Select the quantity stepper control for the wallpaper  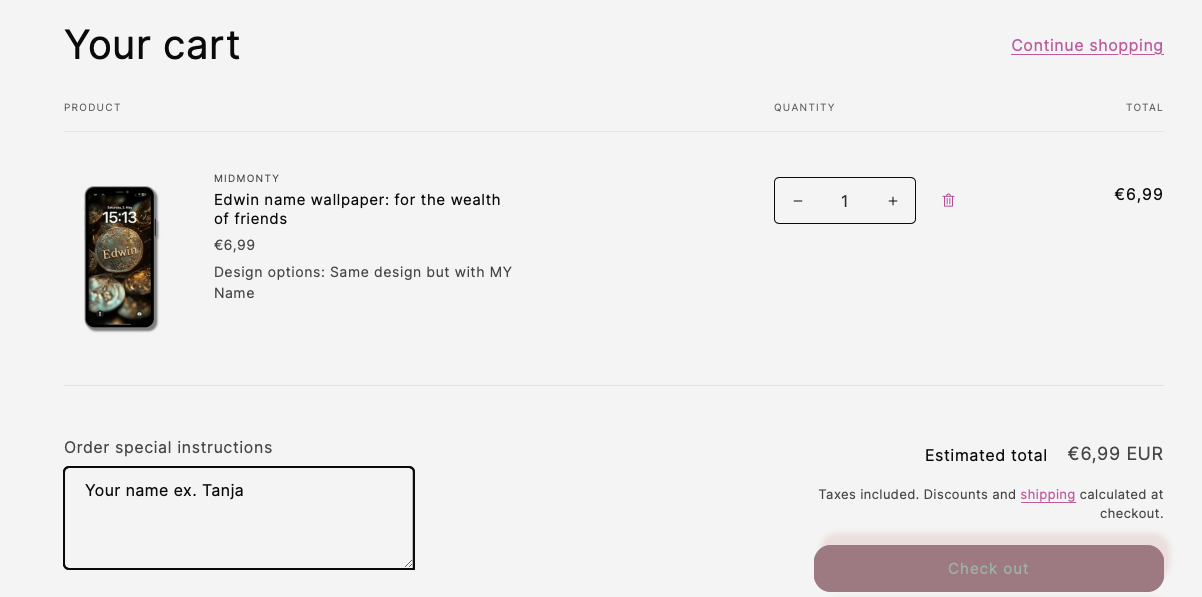coord(844,200)
